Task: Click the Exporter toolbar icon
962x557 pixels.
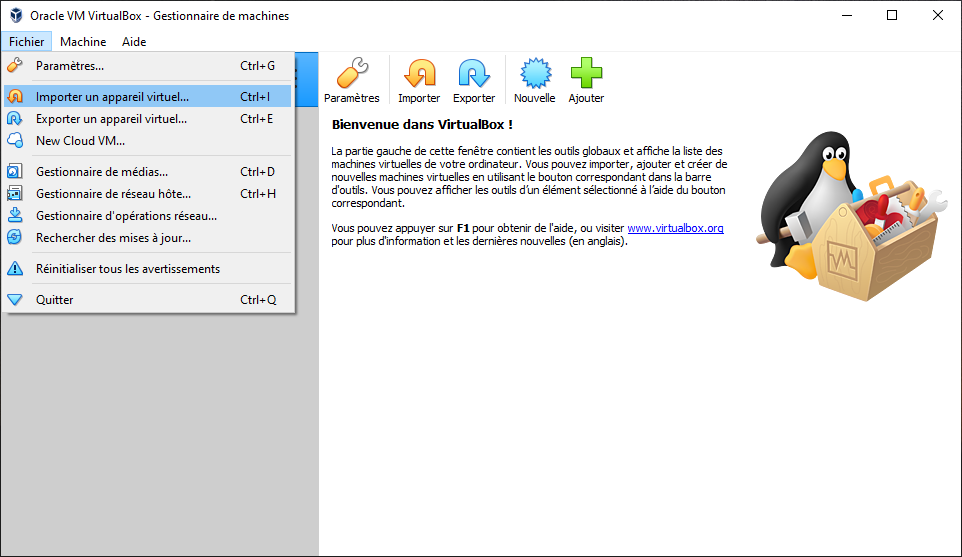Action: coord(474,73)
